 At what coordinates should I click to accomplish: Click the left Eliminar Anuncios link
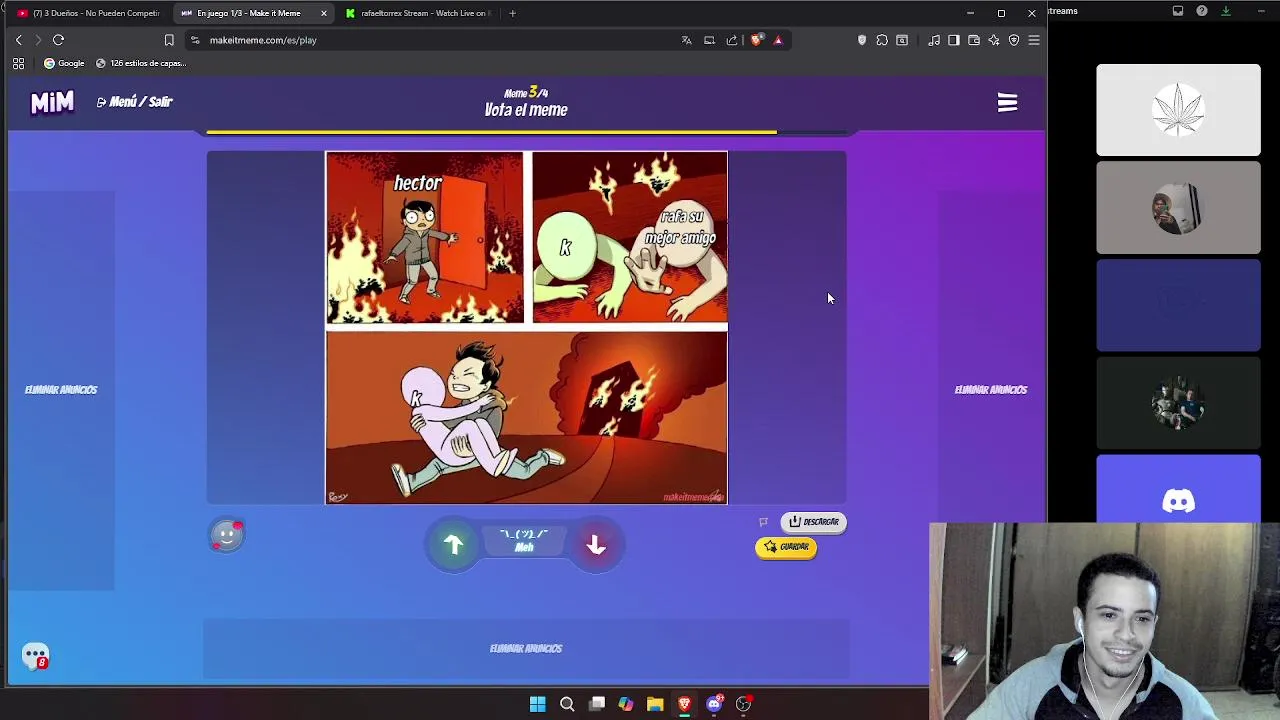click(61, 390)
